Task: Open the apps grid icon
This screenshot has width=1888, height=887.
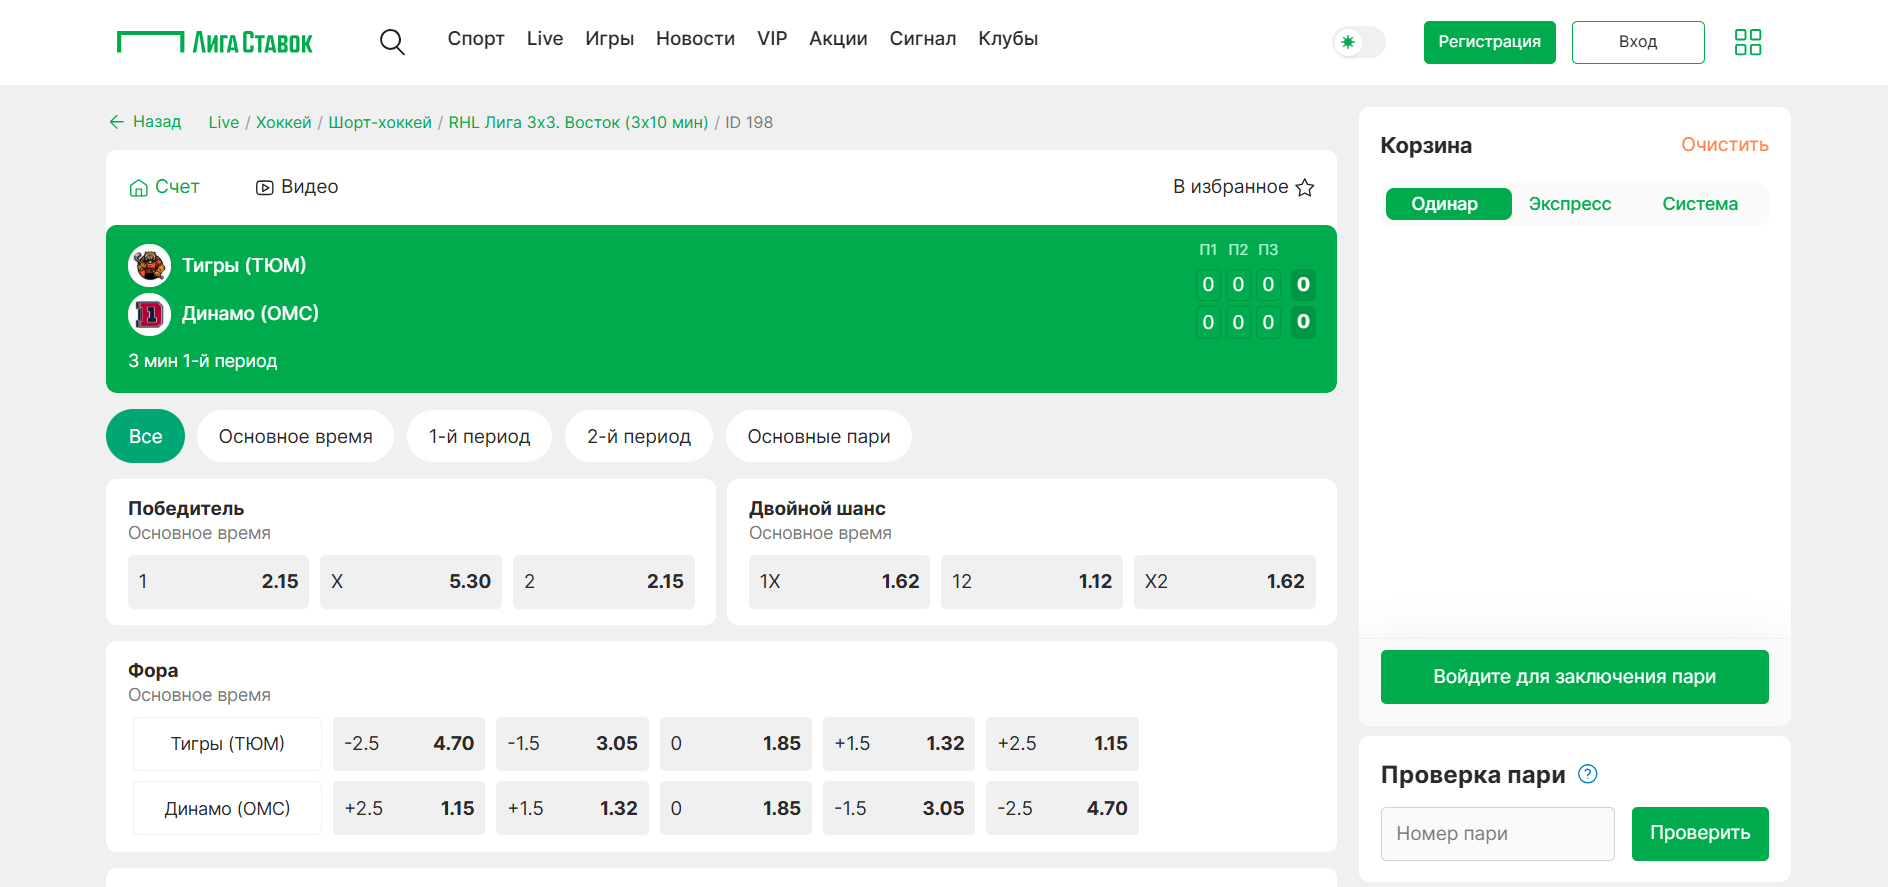Action: tap(1747, 42)
